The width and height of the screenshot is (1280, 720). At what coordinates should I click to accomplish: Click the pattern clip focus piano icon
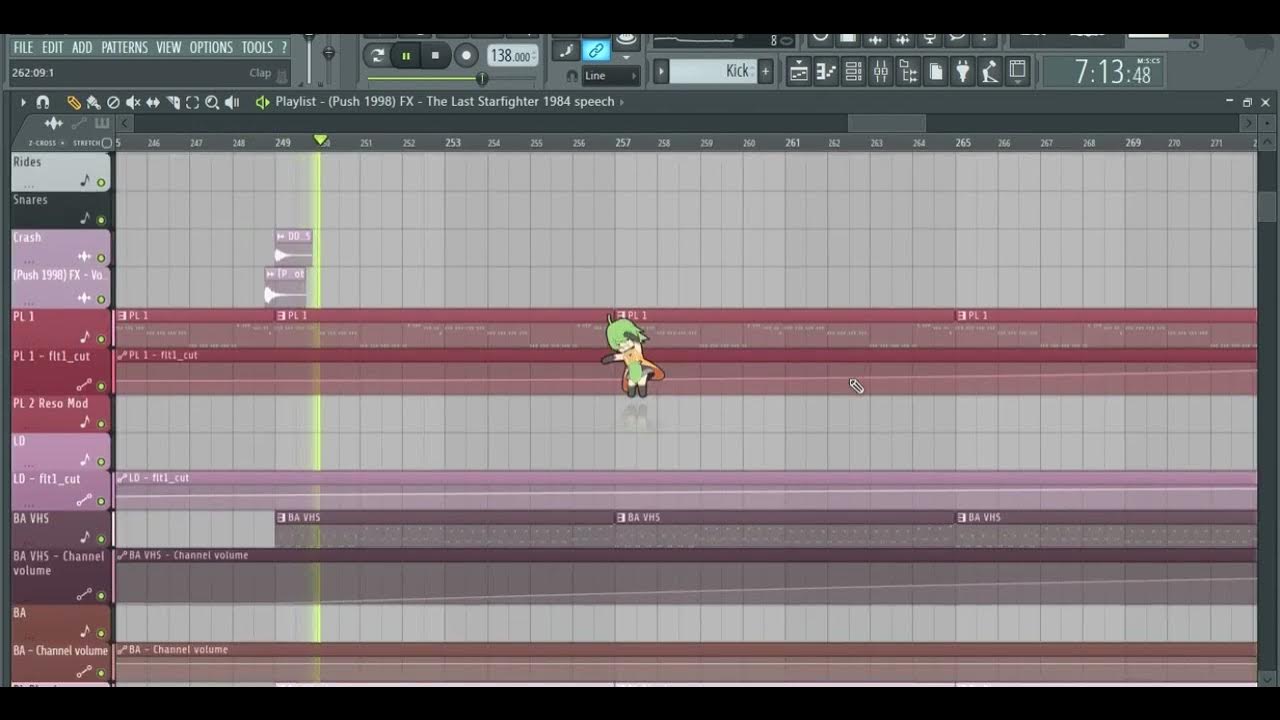click(x=101, y=123)
